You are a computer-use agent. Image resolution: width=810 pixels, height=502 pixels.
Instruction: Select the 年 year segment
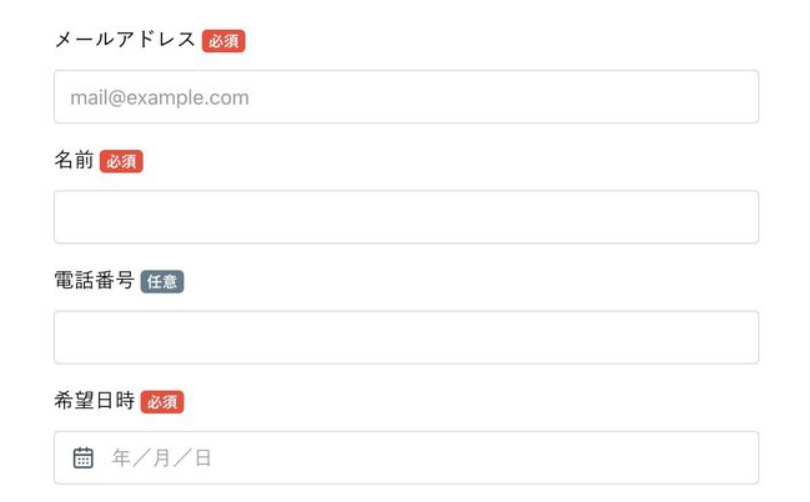[x=121, y=458]
